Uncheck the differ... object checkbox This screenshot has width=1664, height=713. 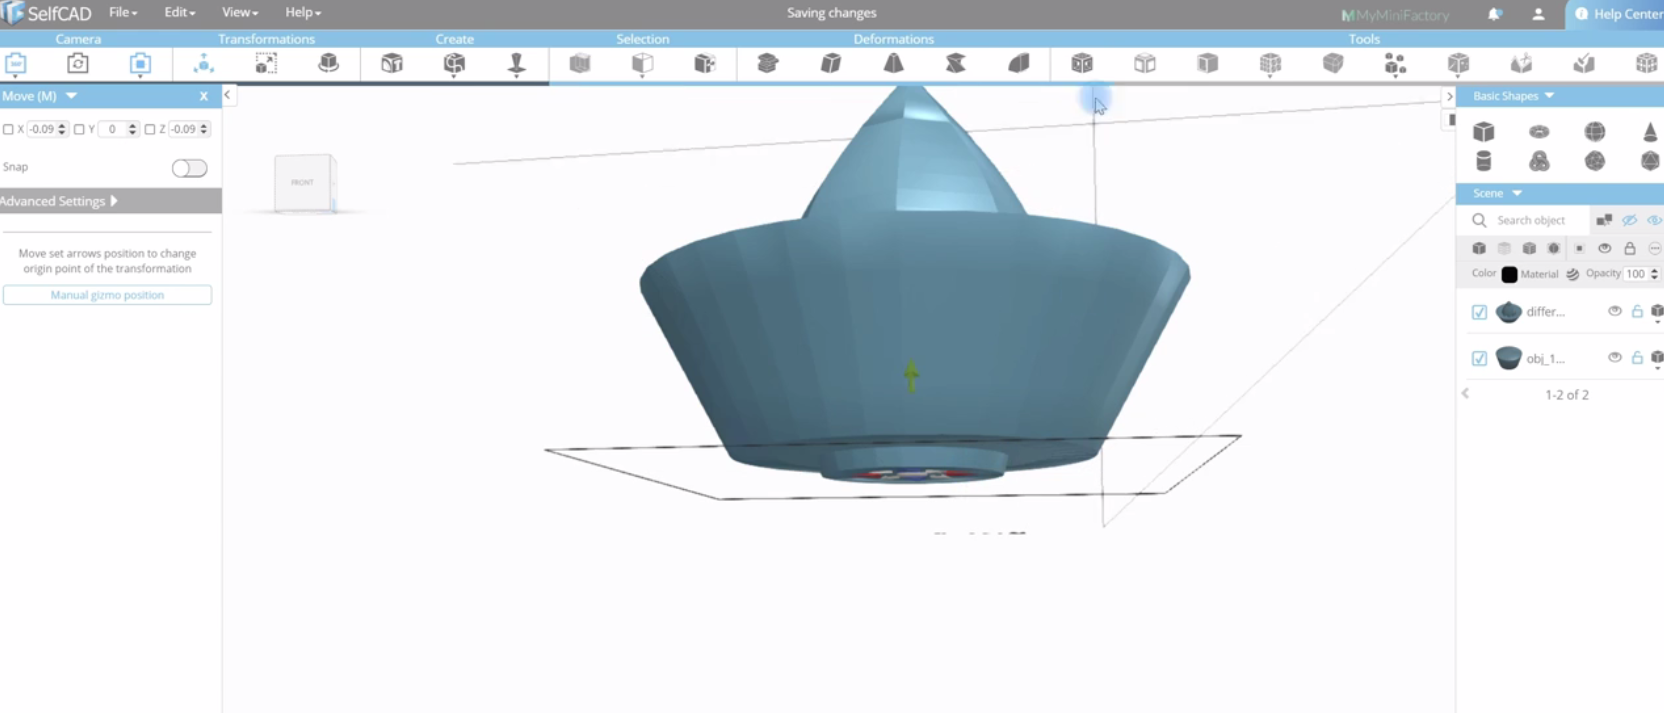[1480, 312]
